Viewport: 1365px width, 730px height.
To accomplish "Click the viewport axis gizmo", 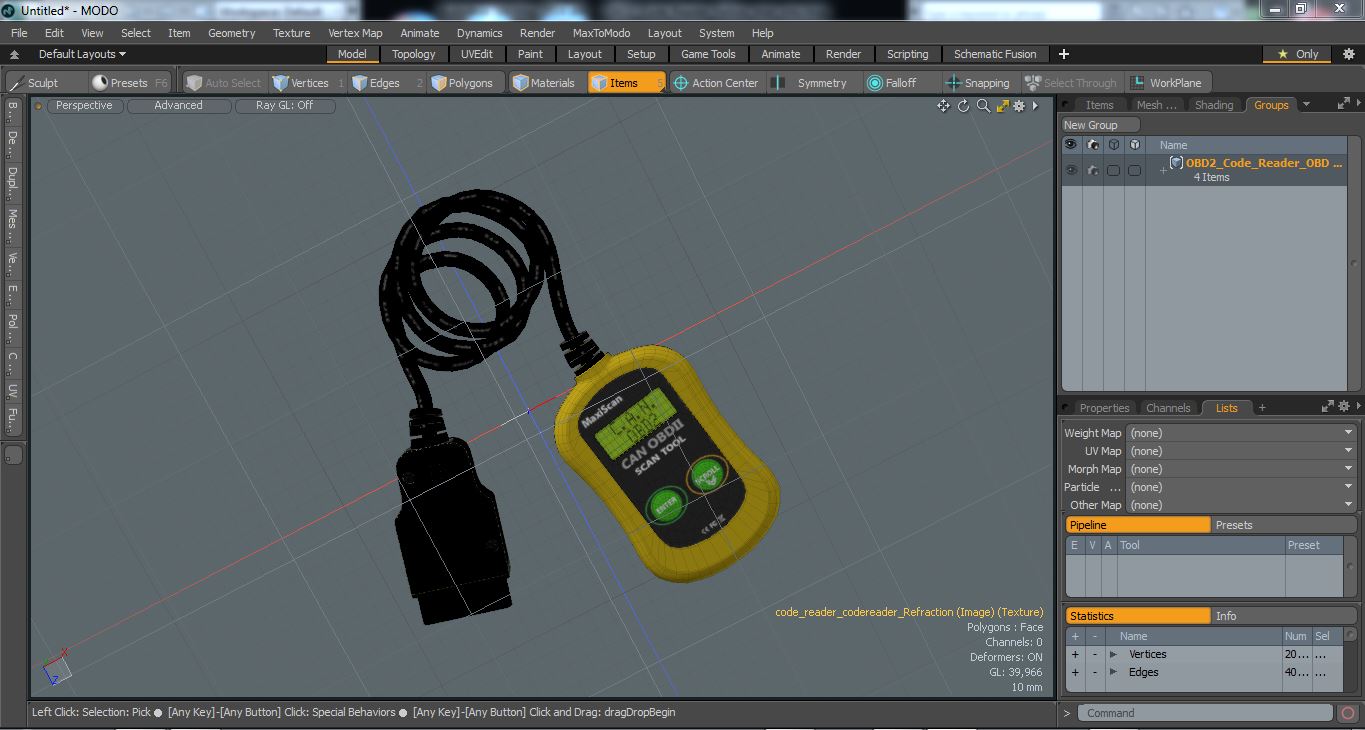I will point(55,667).
